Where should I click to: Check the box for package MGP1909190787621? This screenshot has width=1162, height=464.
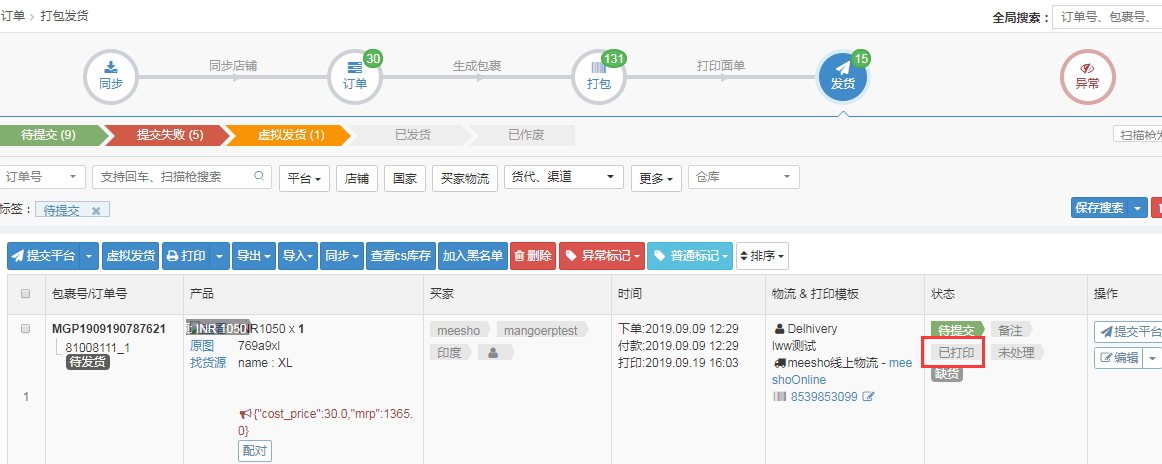[x=26, y=329]
